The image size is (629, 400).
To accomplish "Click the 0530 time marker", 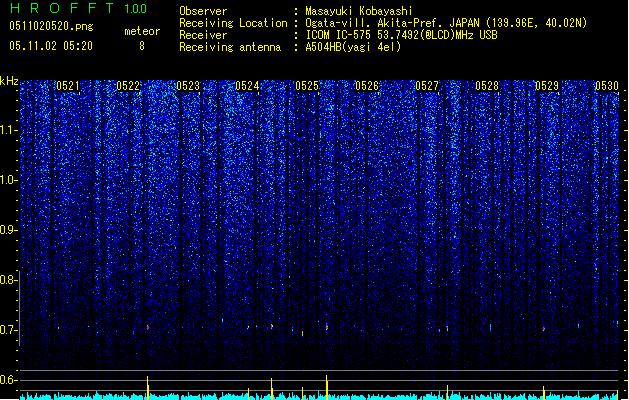I will click(x=607, y=86).
